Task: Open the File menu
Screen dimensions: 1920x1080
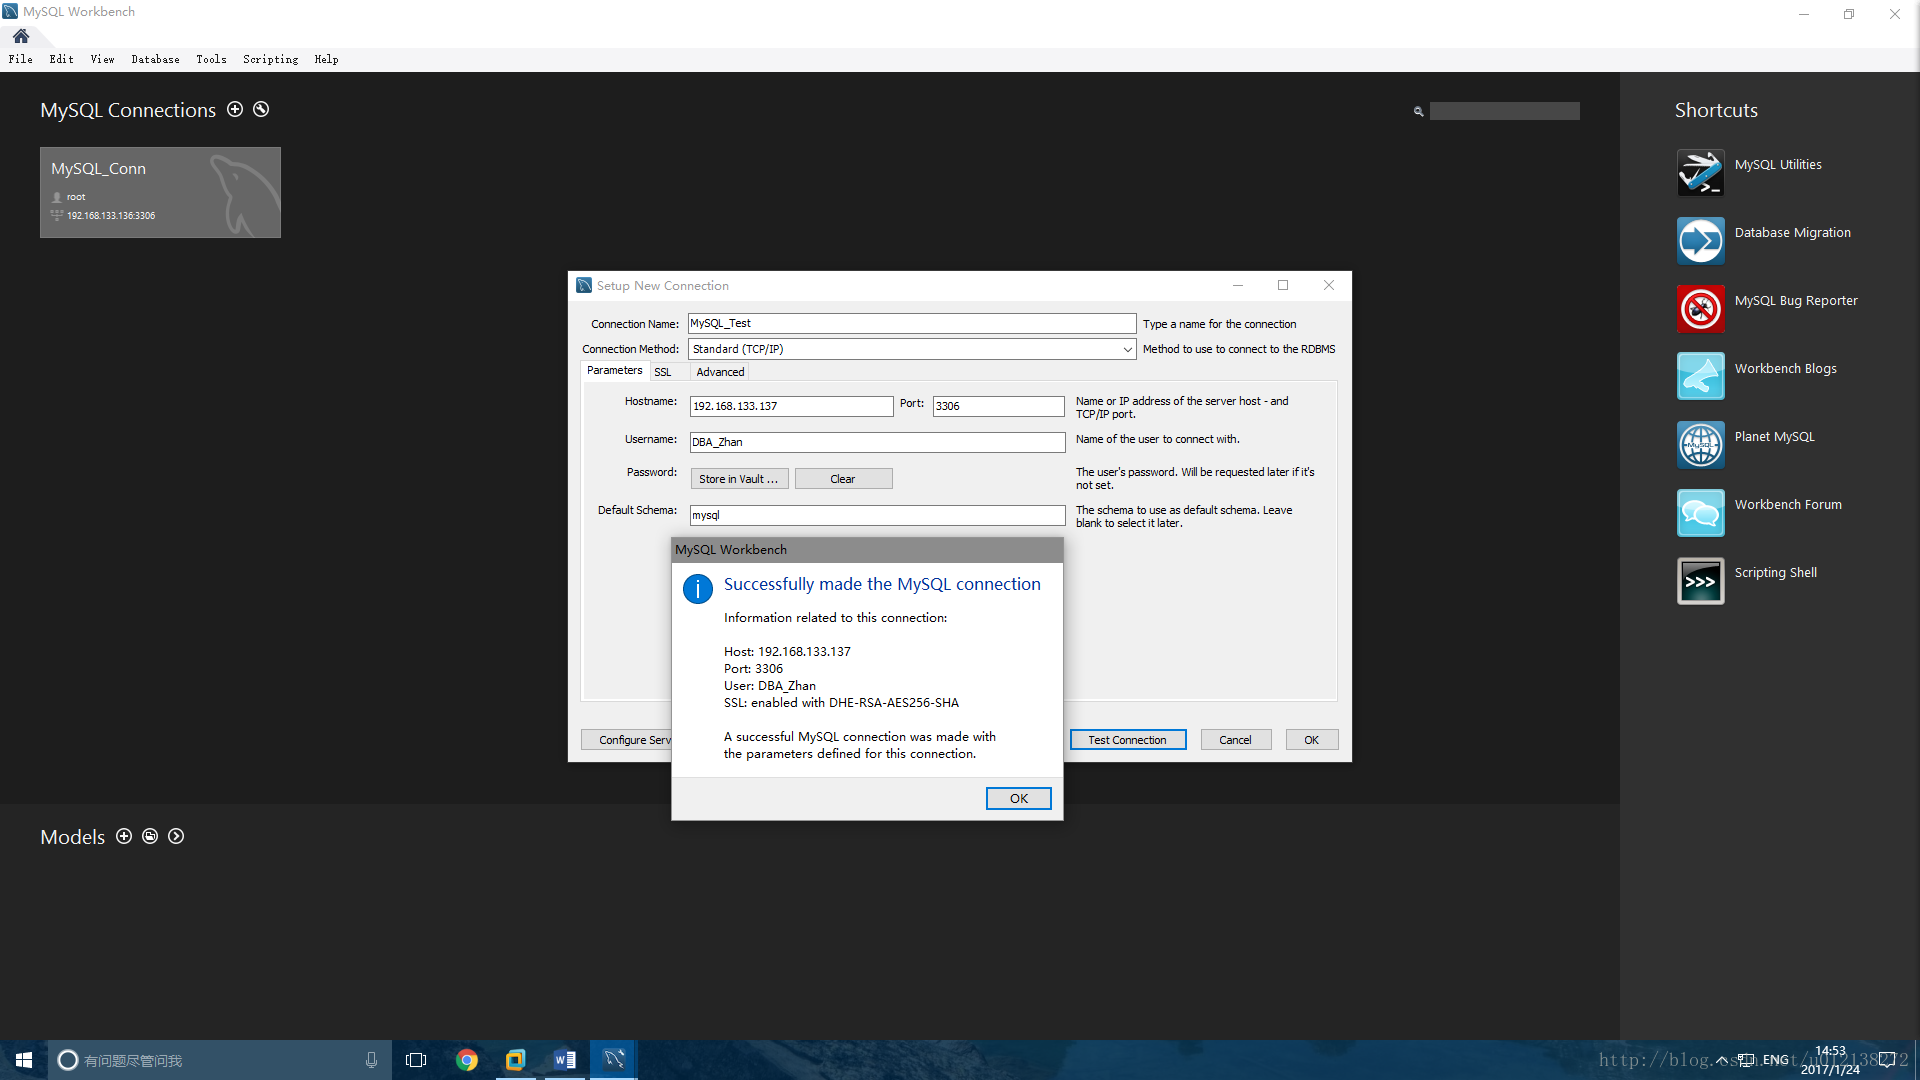Action: pyautogui.click(x=21, y=59)
